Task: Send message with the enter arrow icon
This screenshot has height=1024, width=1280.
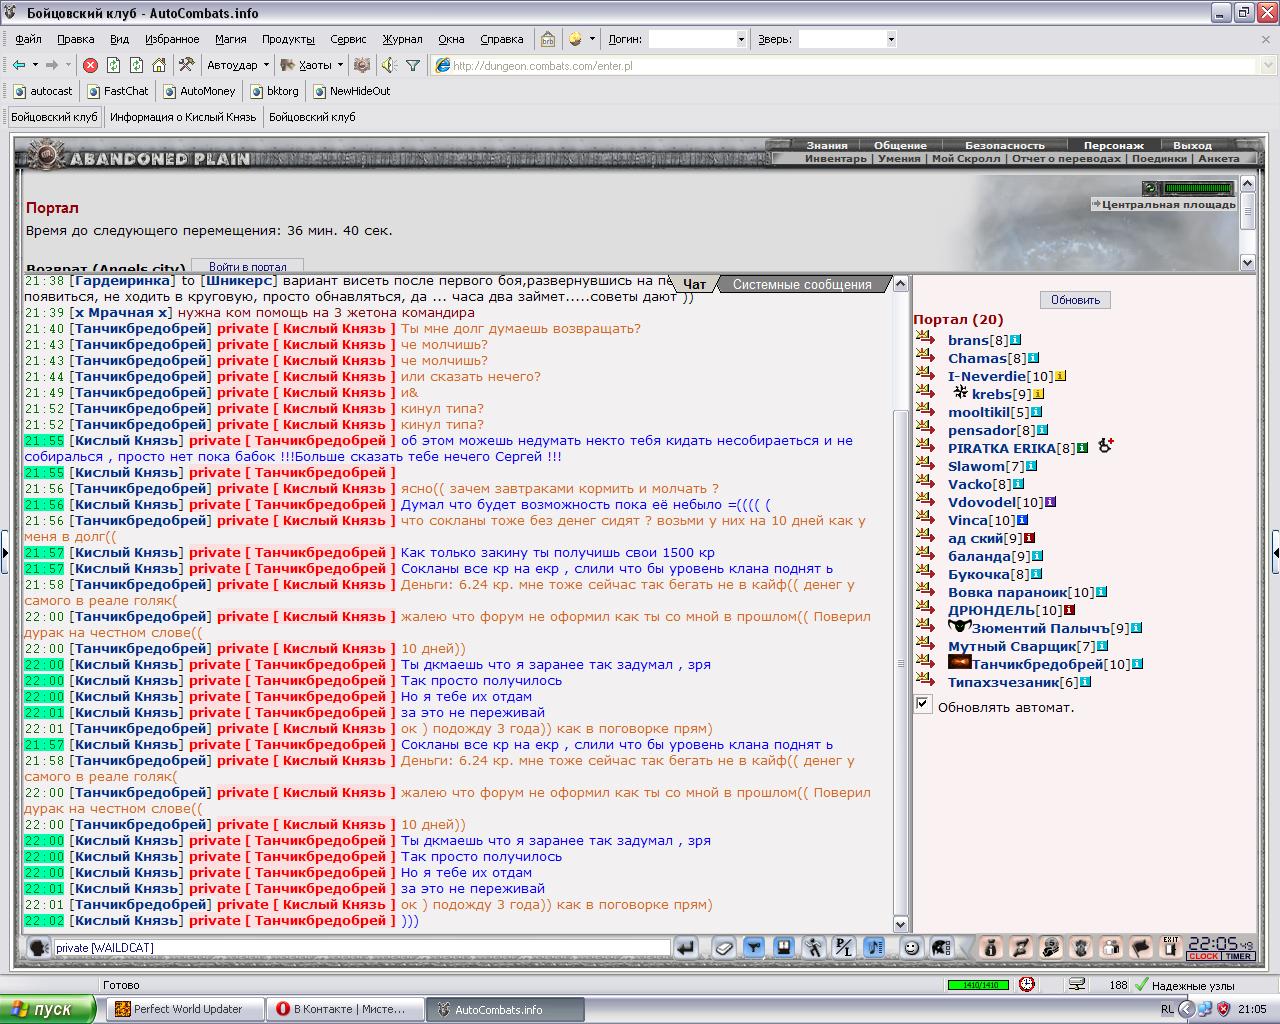Action: click(686, 947)
